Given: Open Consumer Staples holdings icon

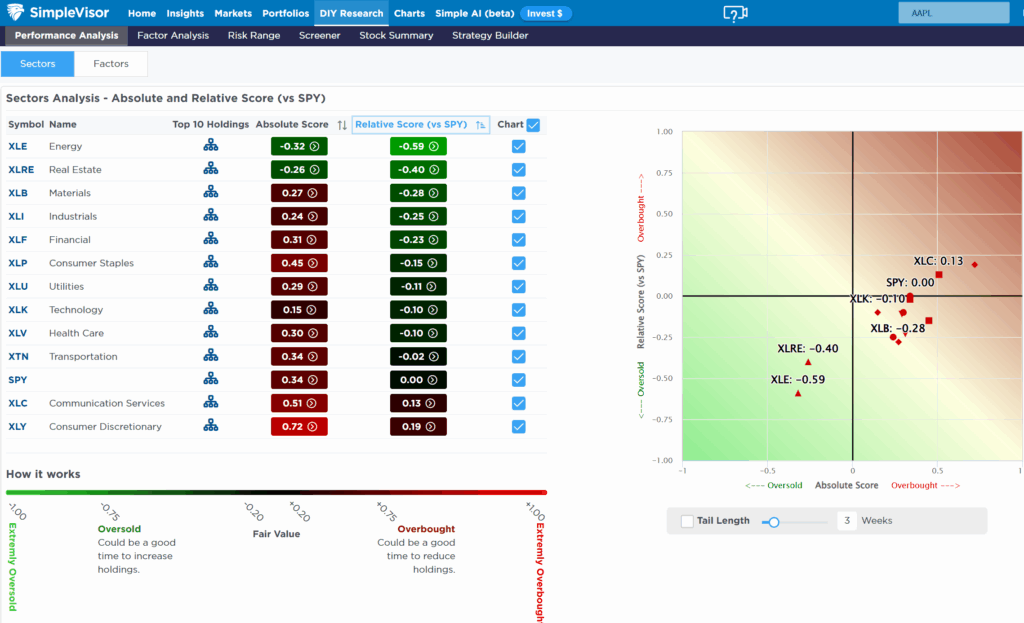Looking at the screenshot, I should click(x=210, y=263).
